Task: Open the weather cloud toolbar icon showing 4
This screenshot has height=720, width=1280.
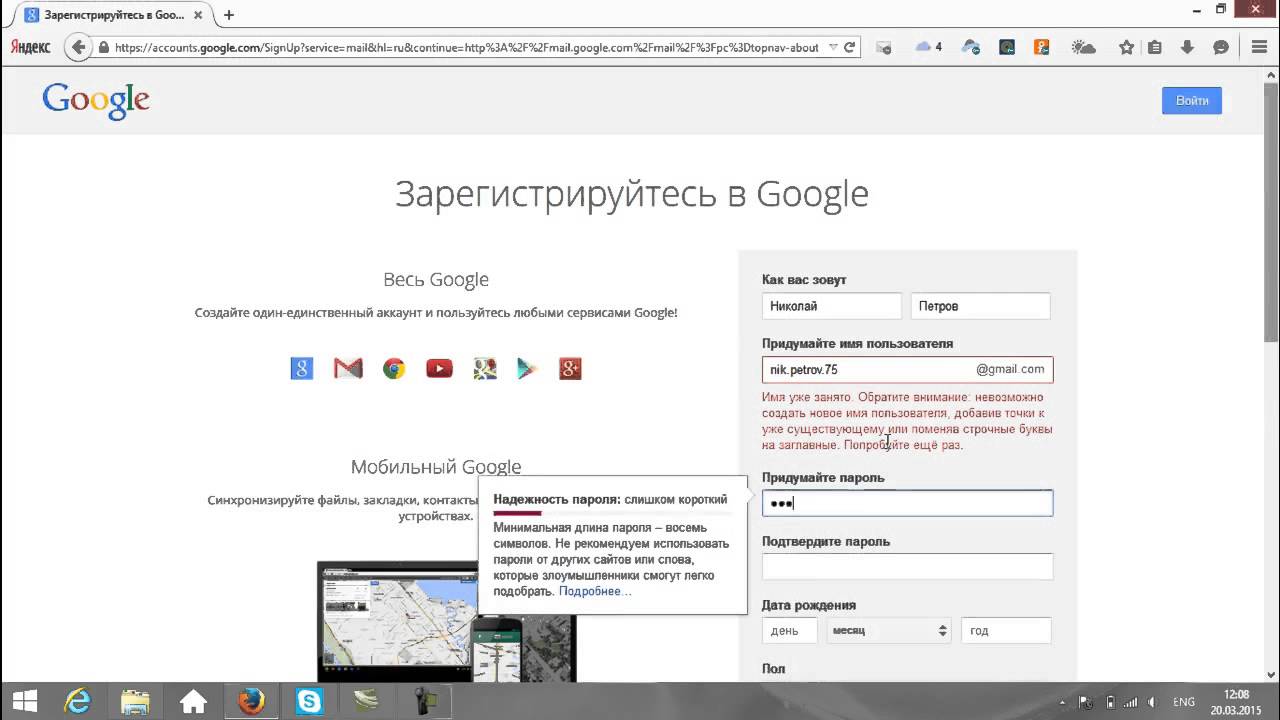Action: pyautogui.click(x=928, y=47)
